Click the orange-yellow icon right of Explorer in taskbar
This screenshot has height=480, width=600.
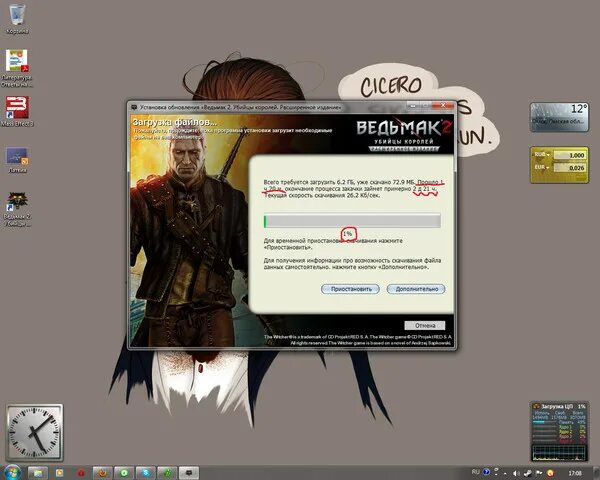(59, 473)
